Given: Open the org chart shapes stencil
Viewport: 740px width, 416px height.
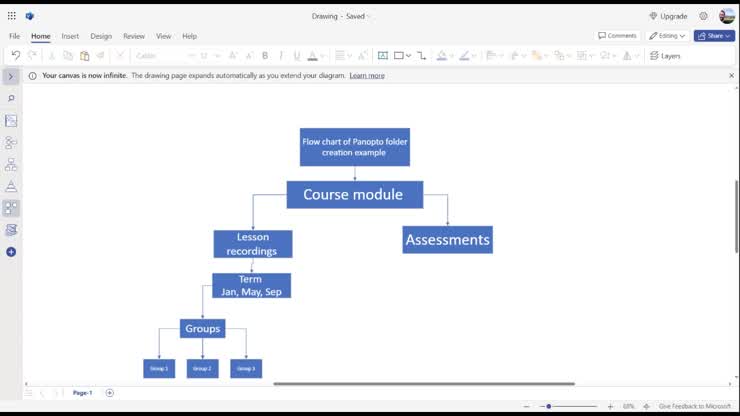Looking at the screenshot, I should tap(11, 164).
